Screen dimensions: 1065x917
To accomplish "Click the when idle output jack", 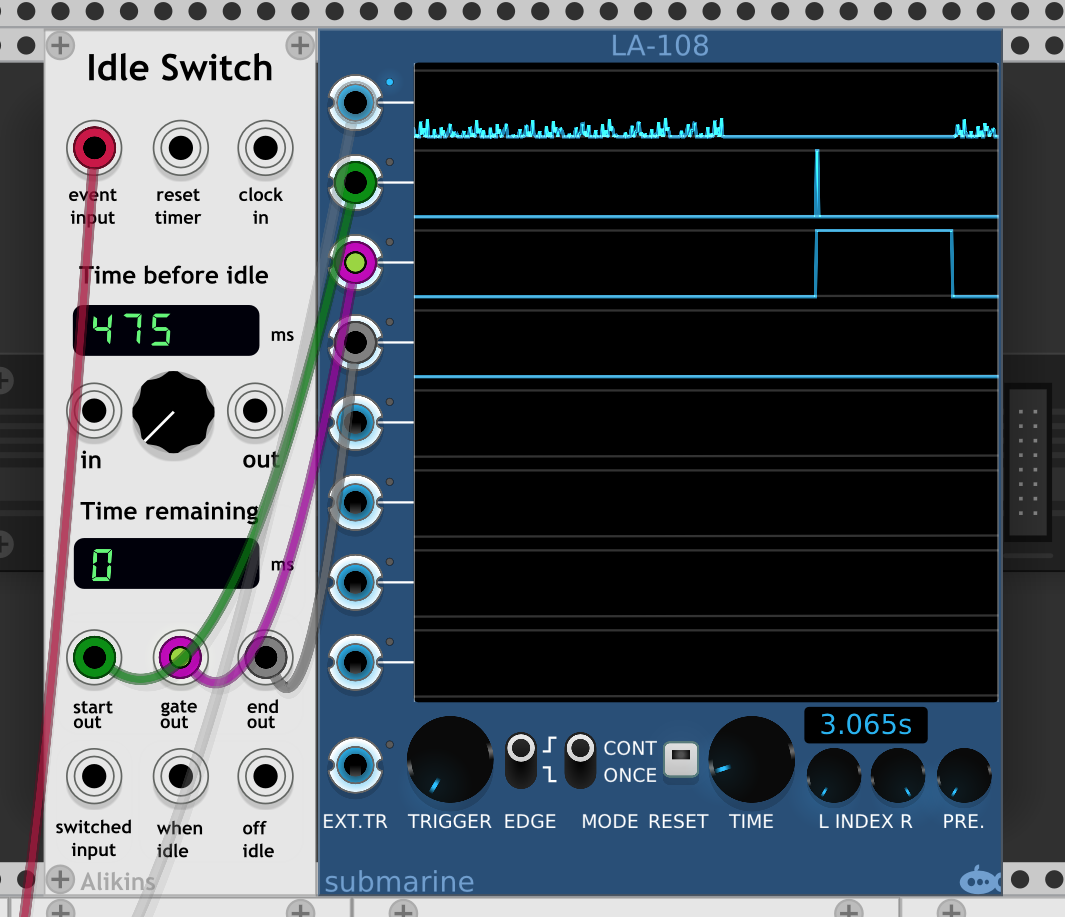I will [x=180, y=776].
